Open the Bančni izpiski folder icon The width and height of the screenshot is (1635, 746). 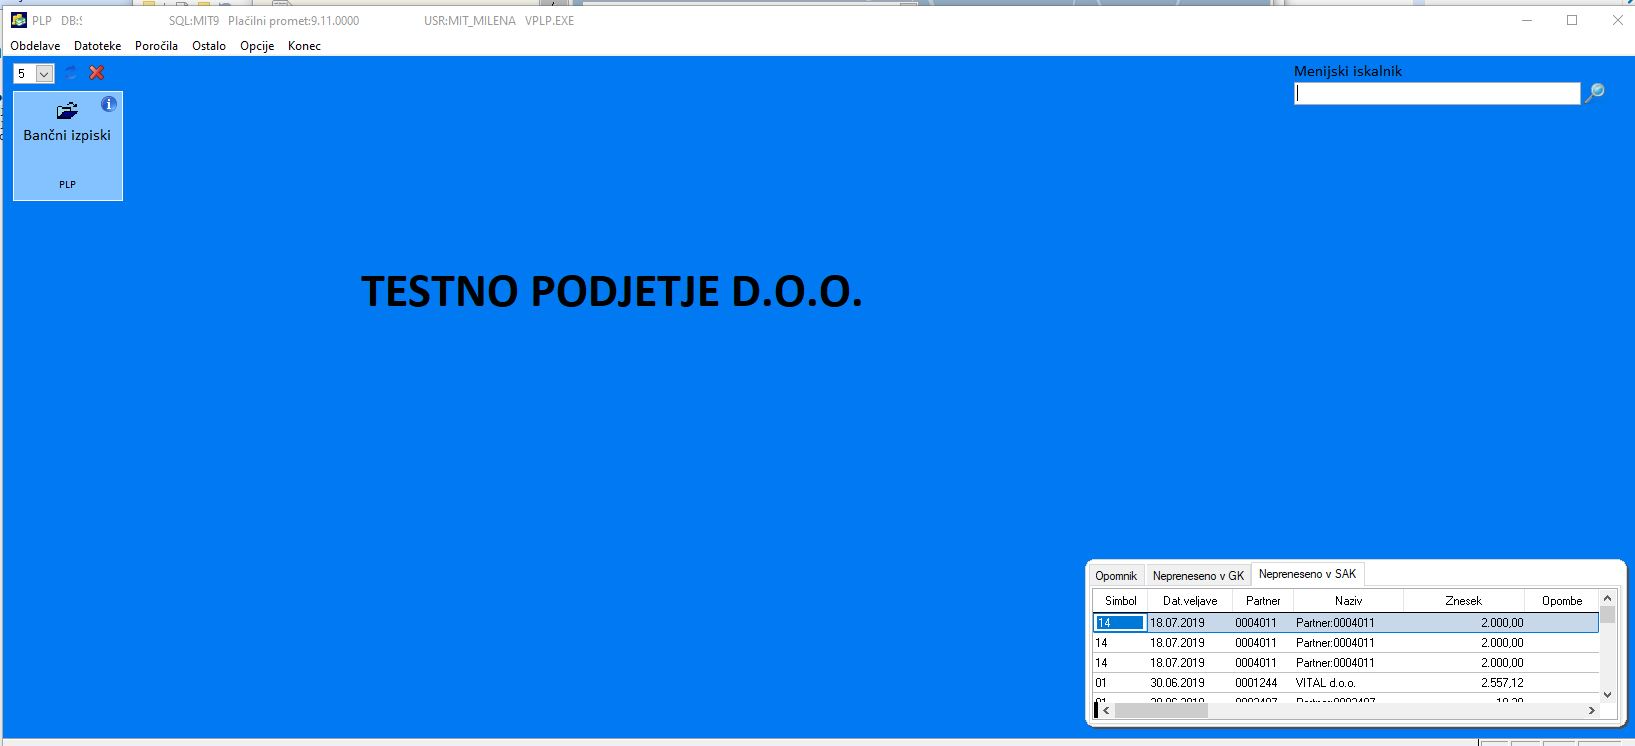[x=67, y=110]
